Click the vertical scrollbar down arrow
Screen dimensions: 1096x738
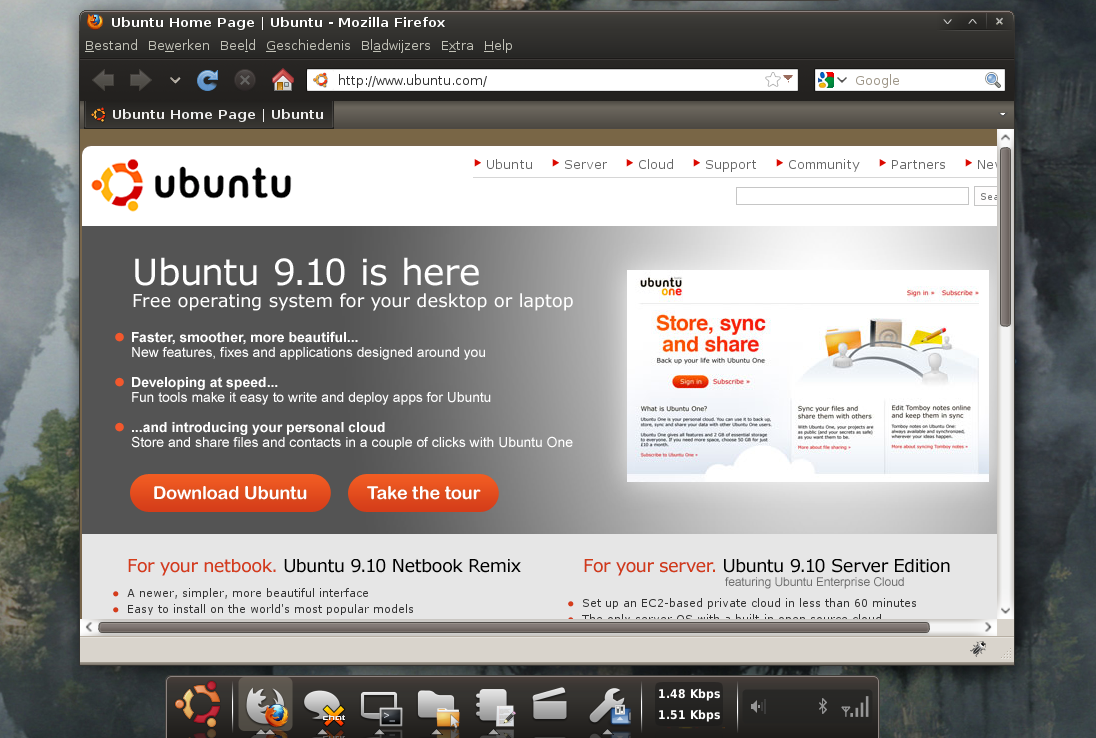click(x=1005, y=610)
